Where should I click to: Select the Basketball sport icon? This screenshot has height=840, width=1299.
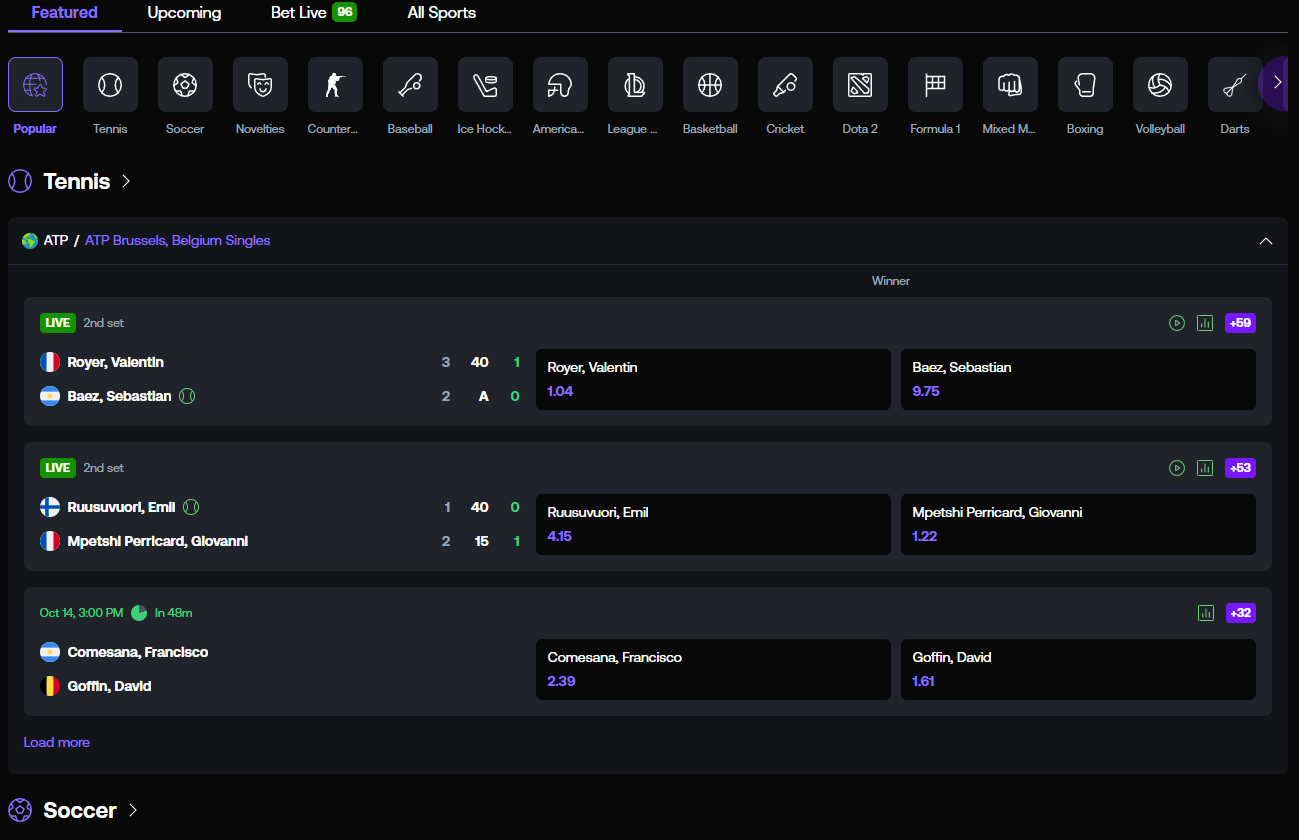(x=710, y=85)
